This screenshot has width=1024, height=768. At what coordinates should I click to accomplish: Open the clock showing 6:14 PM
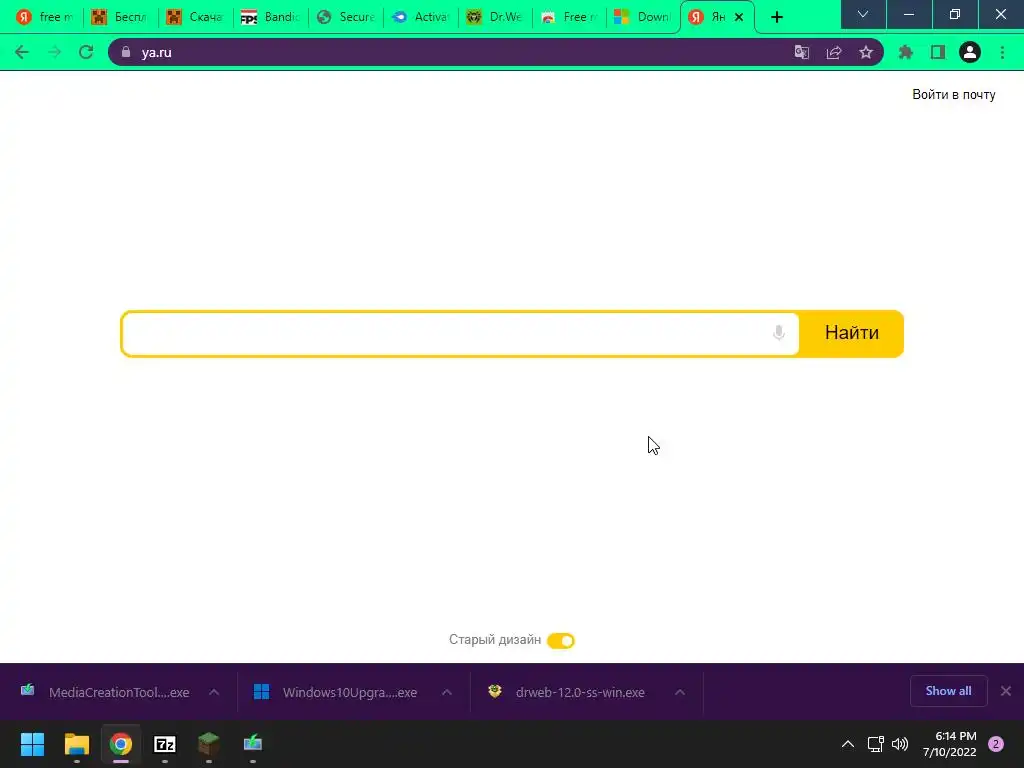tap(949, 744)
